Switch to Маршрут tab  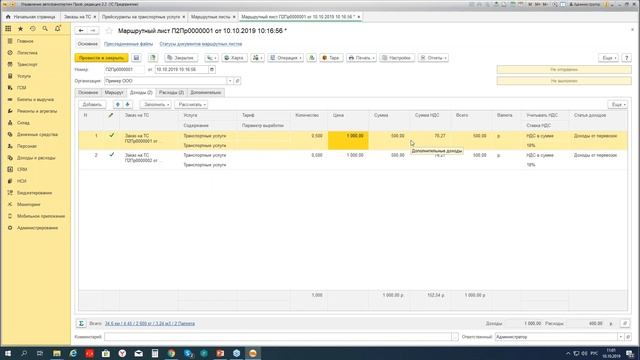click(114, 93)
